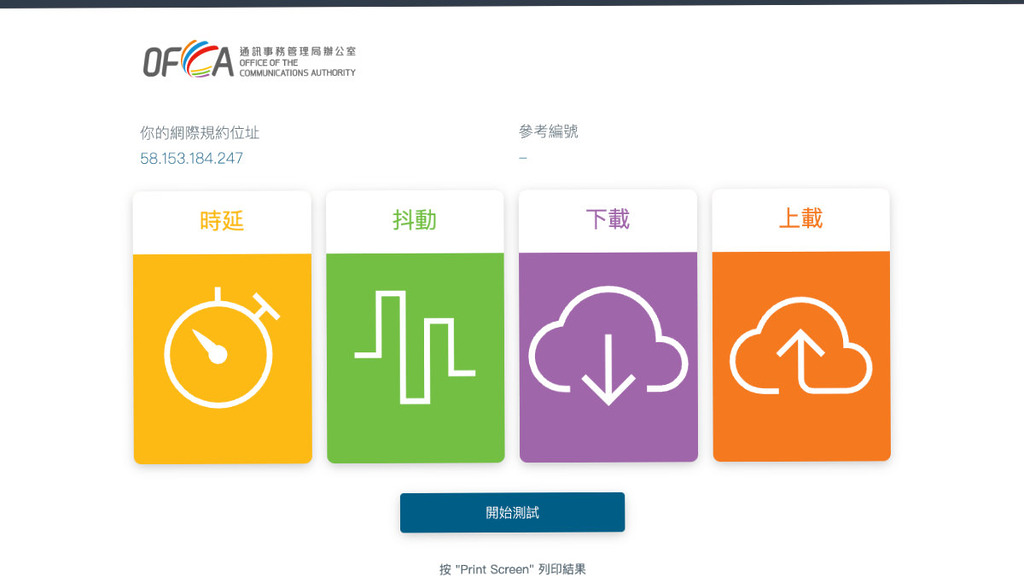Click the Office of the Communications Authority text
Screen dimensions: 1024x576
pyautogui.click(x=297, y=68)
